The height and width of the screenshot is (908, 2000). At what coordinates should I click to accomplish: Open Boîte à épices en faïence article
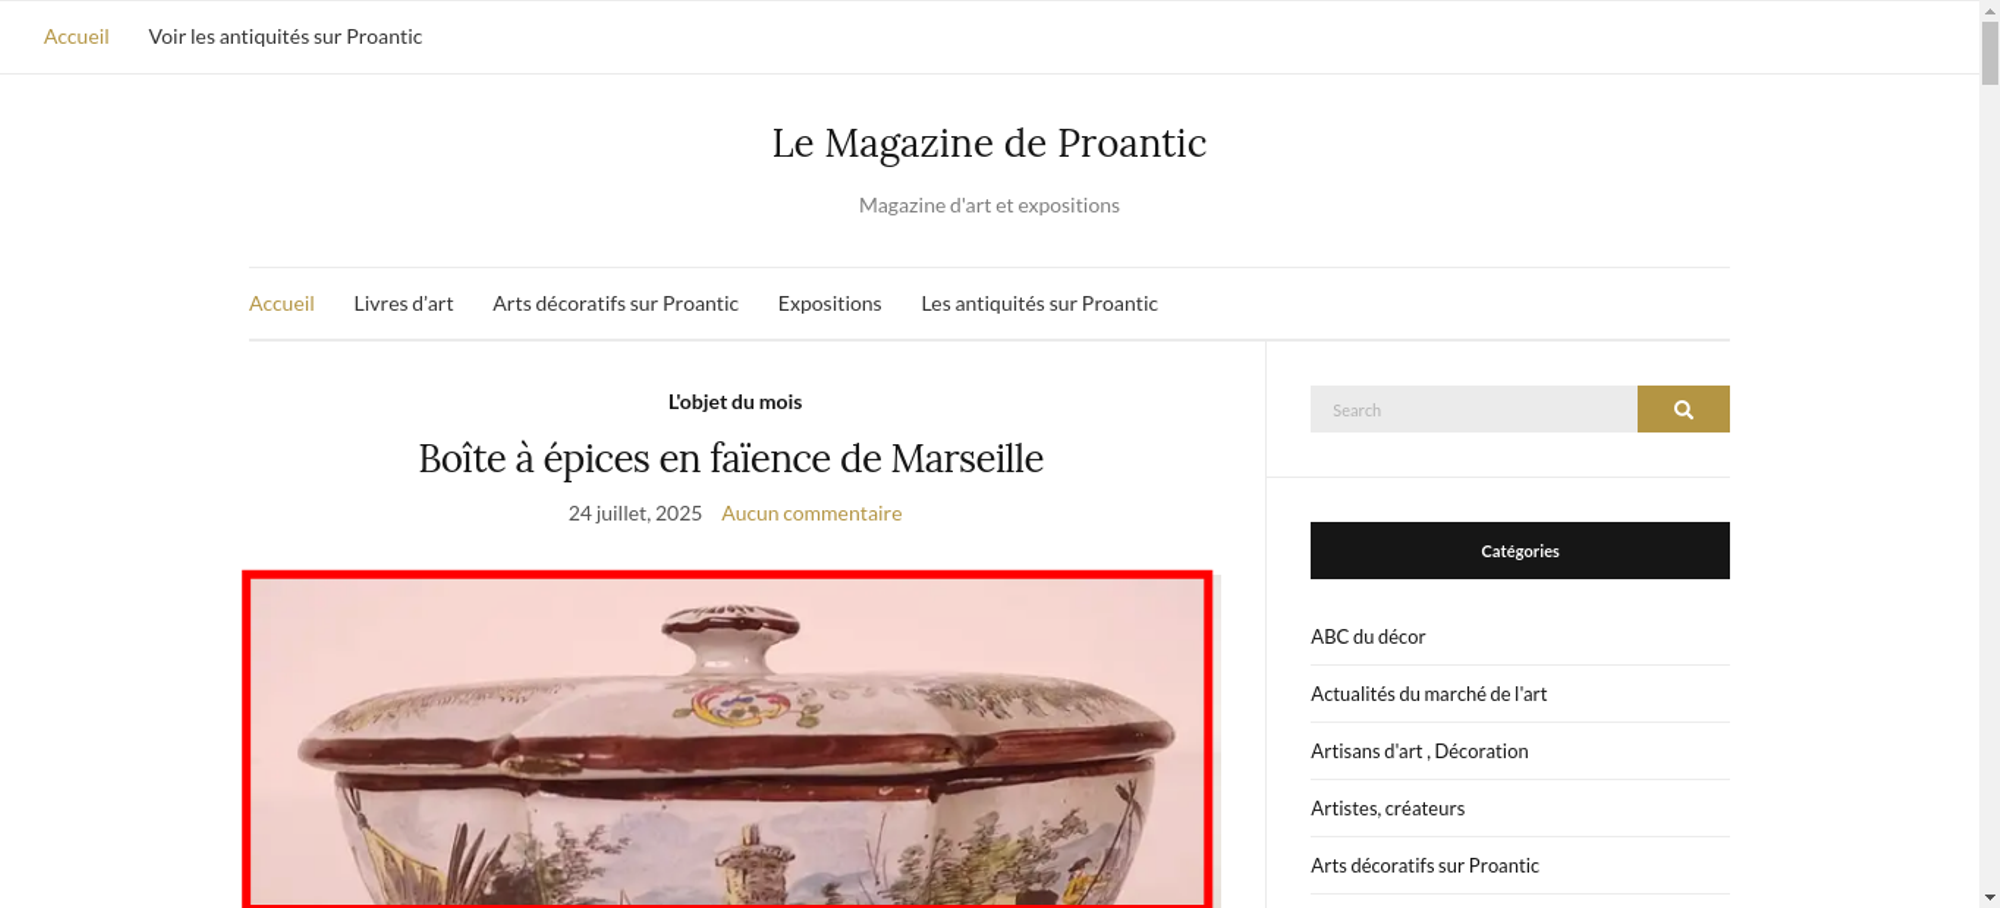click(731, 459)
